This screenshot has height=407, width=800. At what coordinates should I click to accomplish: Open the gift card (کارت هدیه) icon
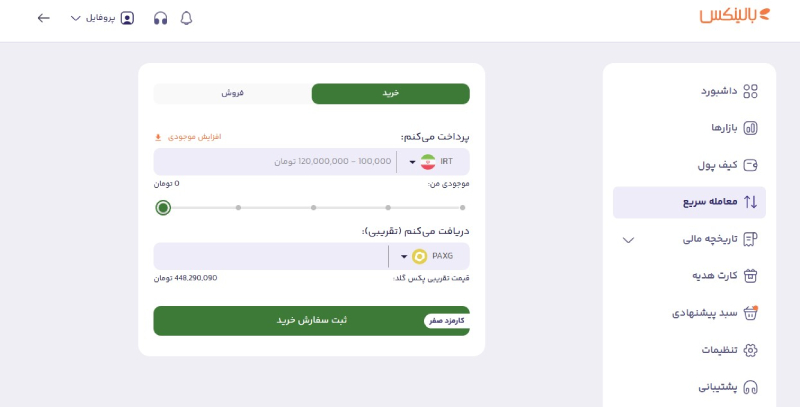[x=750, y=276]
